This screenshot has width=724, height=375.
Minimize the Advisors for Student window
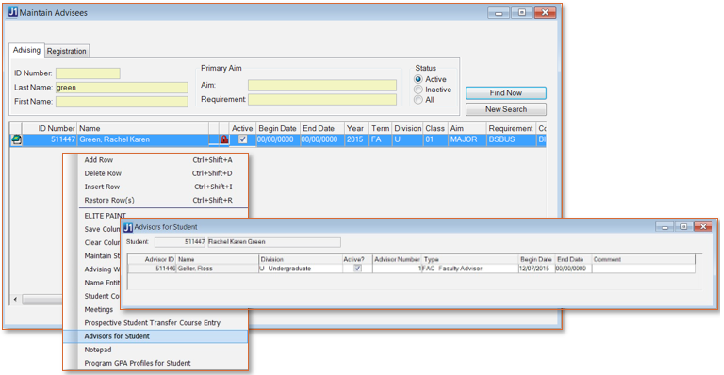[665, 226]
